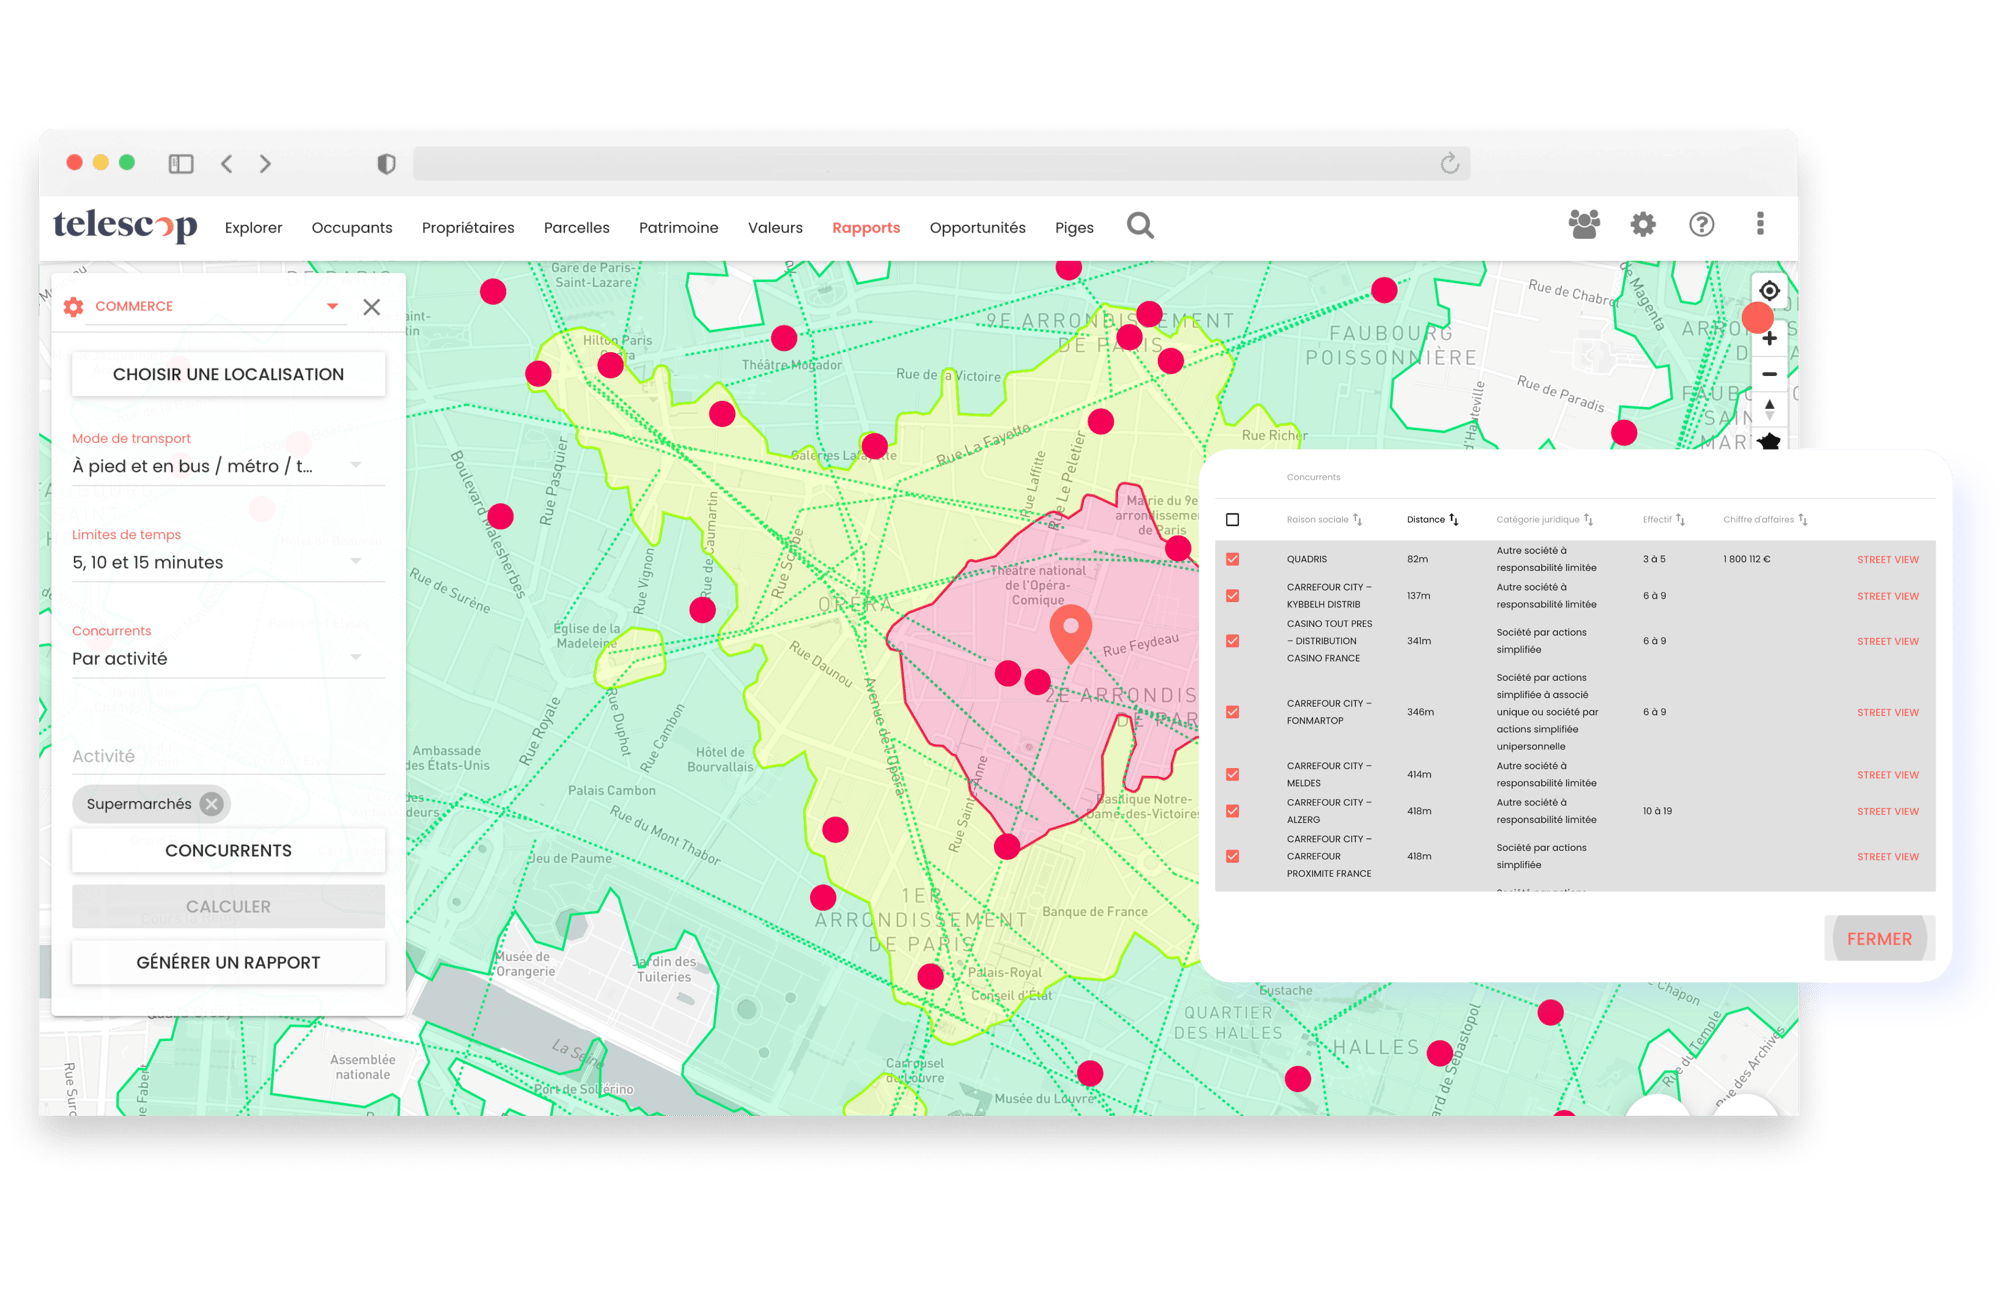Screen dimensions: 2000x1292
Task: Open the settings gear icon
Action: pos(1643,224)
